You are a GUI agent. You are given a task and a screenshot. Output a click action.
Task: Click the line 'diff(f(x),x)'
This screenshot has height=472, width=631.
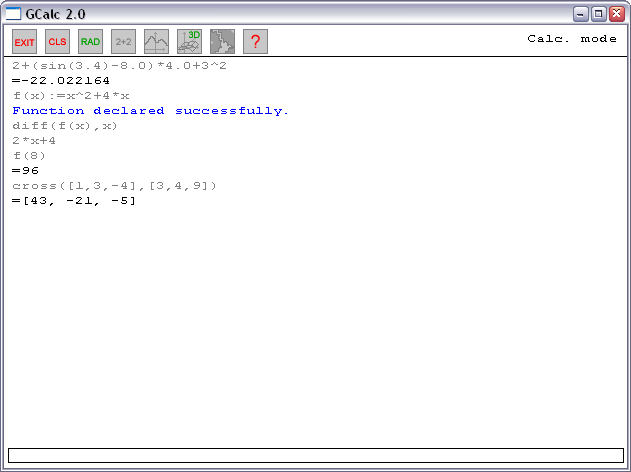(x=65, y=126)
